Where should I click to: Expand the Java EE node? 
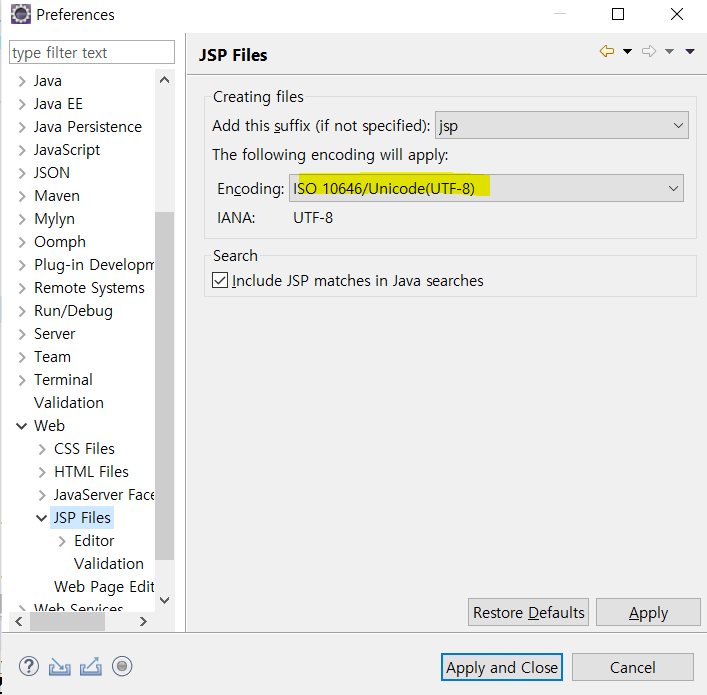pyautogui.click(x=22, y=104)
